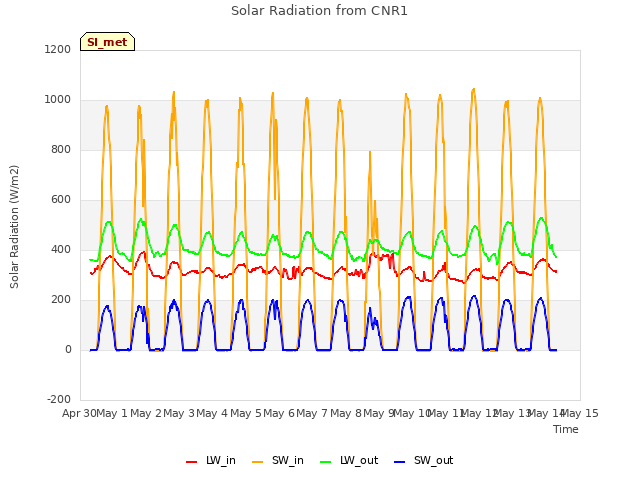Viewport: 640px width, 480px height.
Task: Toggle the SW_out legend entry
Action: click(424, 460)
